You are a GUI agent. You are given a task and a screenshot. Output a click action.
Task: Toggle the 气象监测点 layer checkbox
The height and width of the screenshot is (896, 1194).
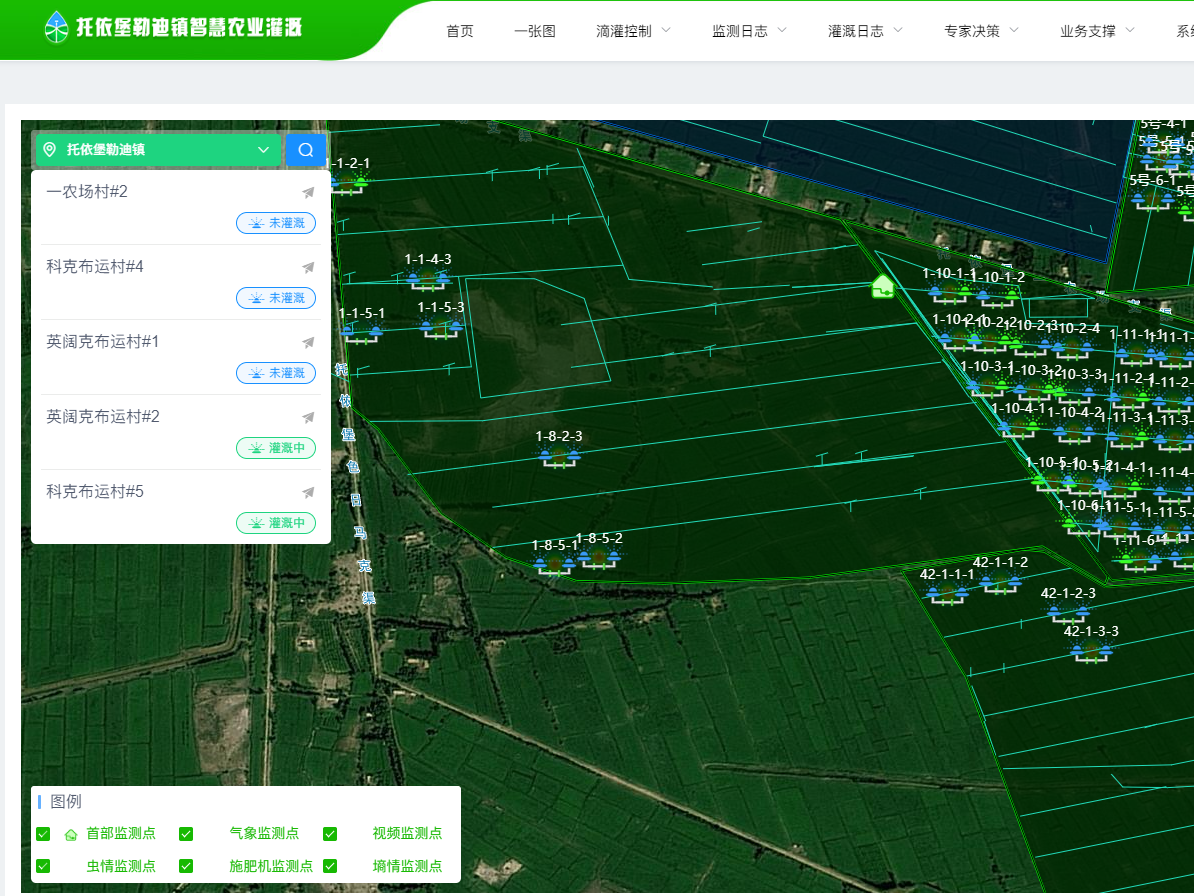pyautogui.click(x=186, y=834)
